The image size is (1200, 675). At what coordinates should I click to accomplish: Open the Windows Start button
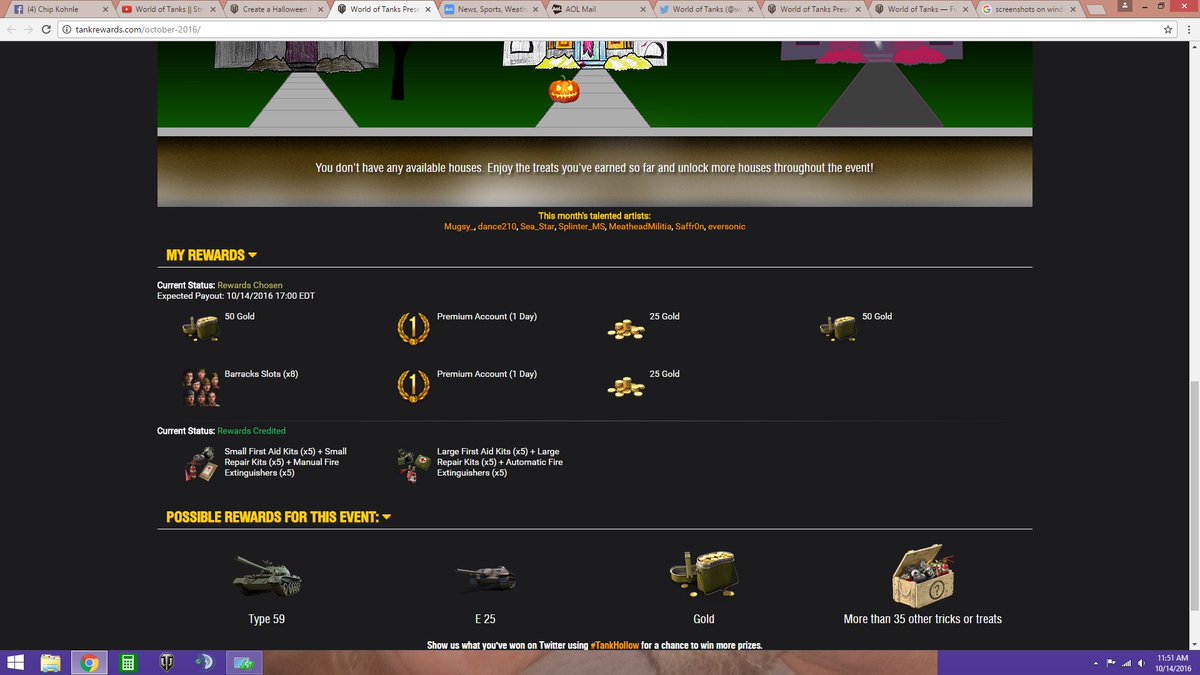tap(14, 662)
